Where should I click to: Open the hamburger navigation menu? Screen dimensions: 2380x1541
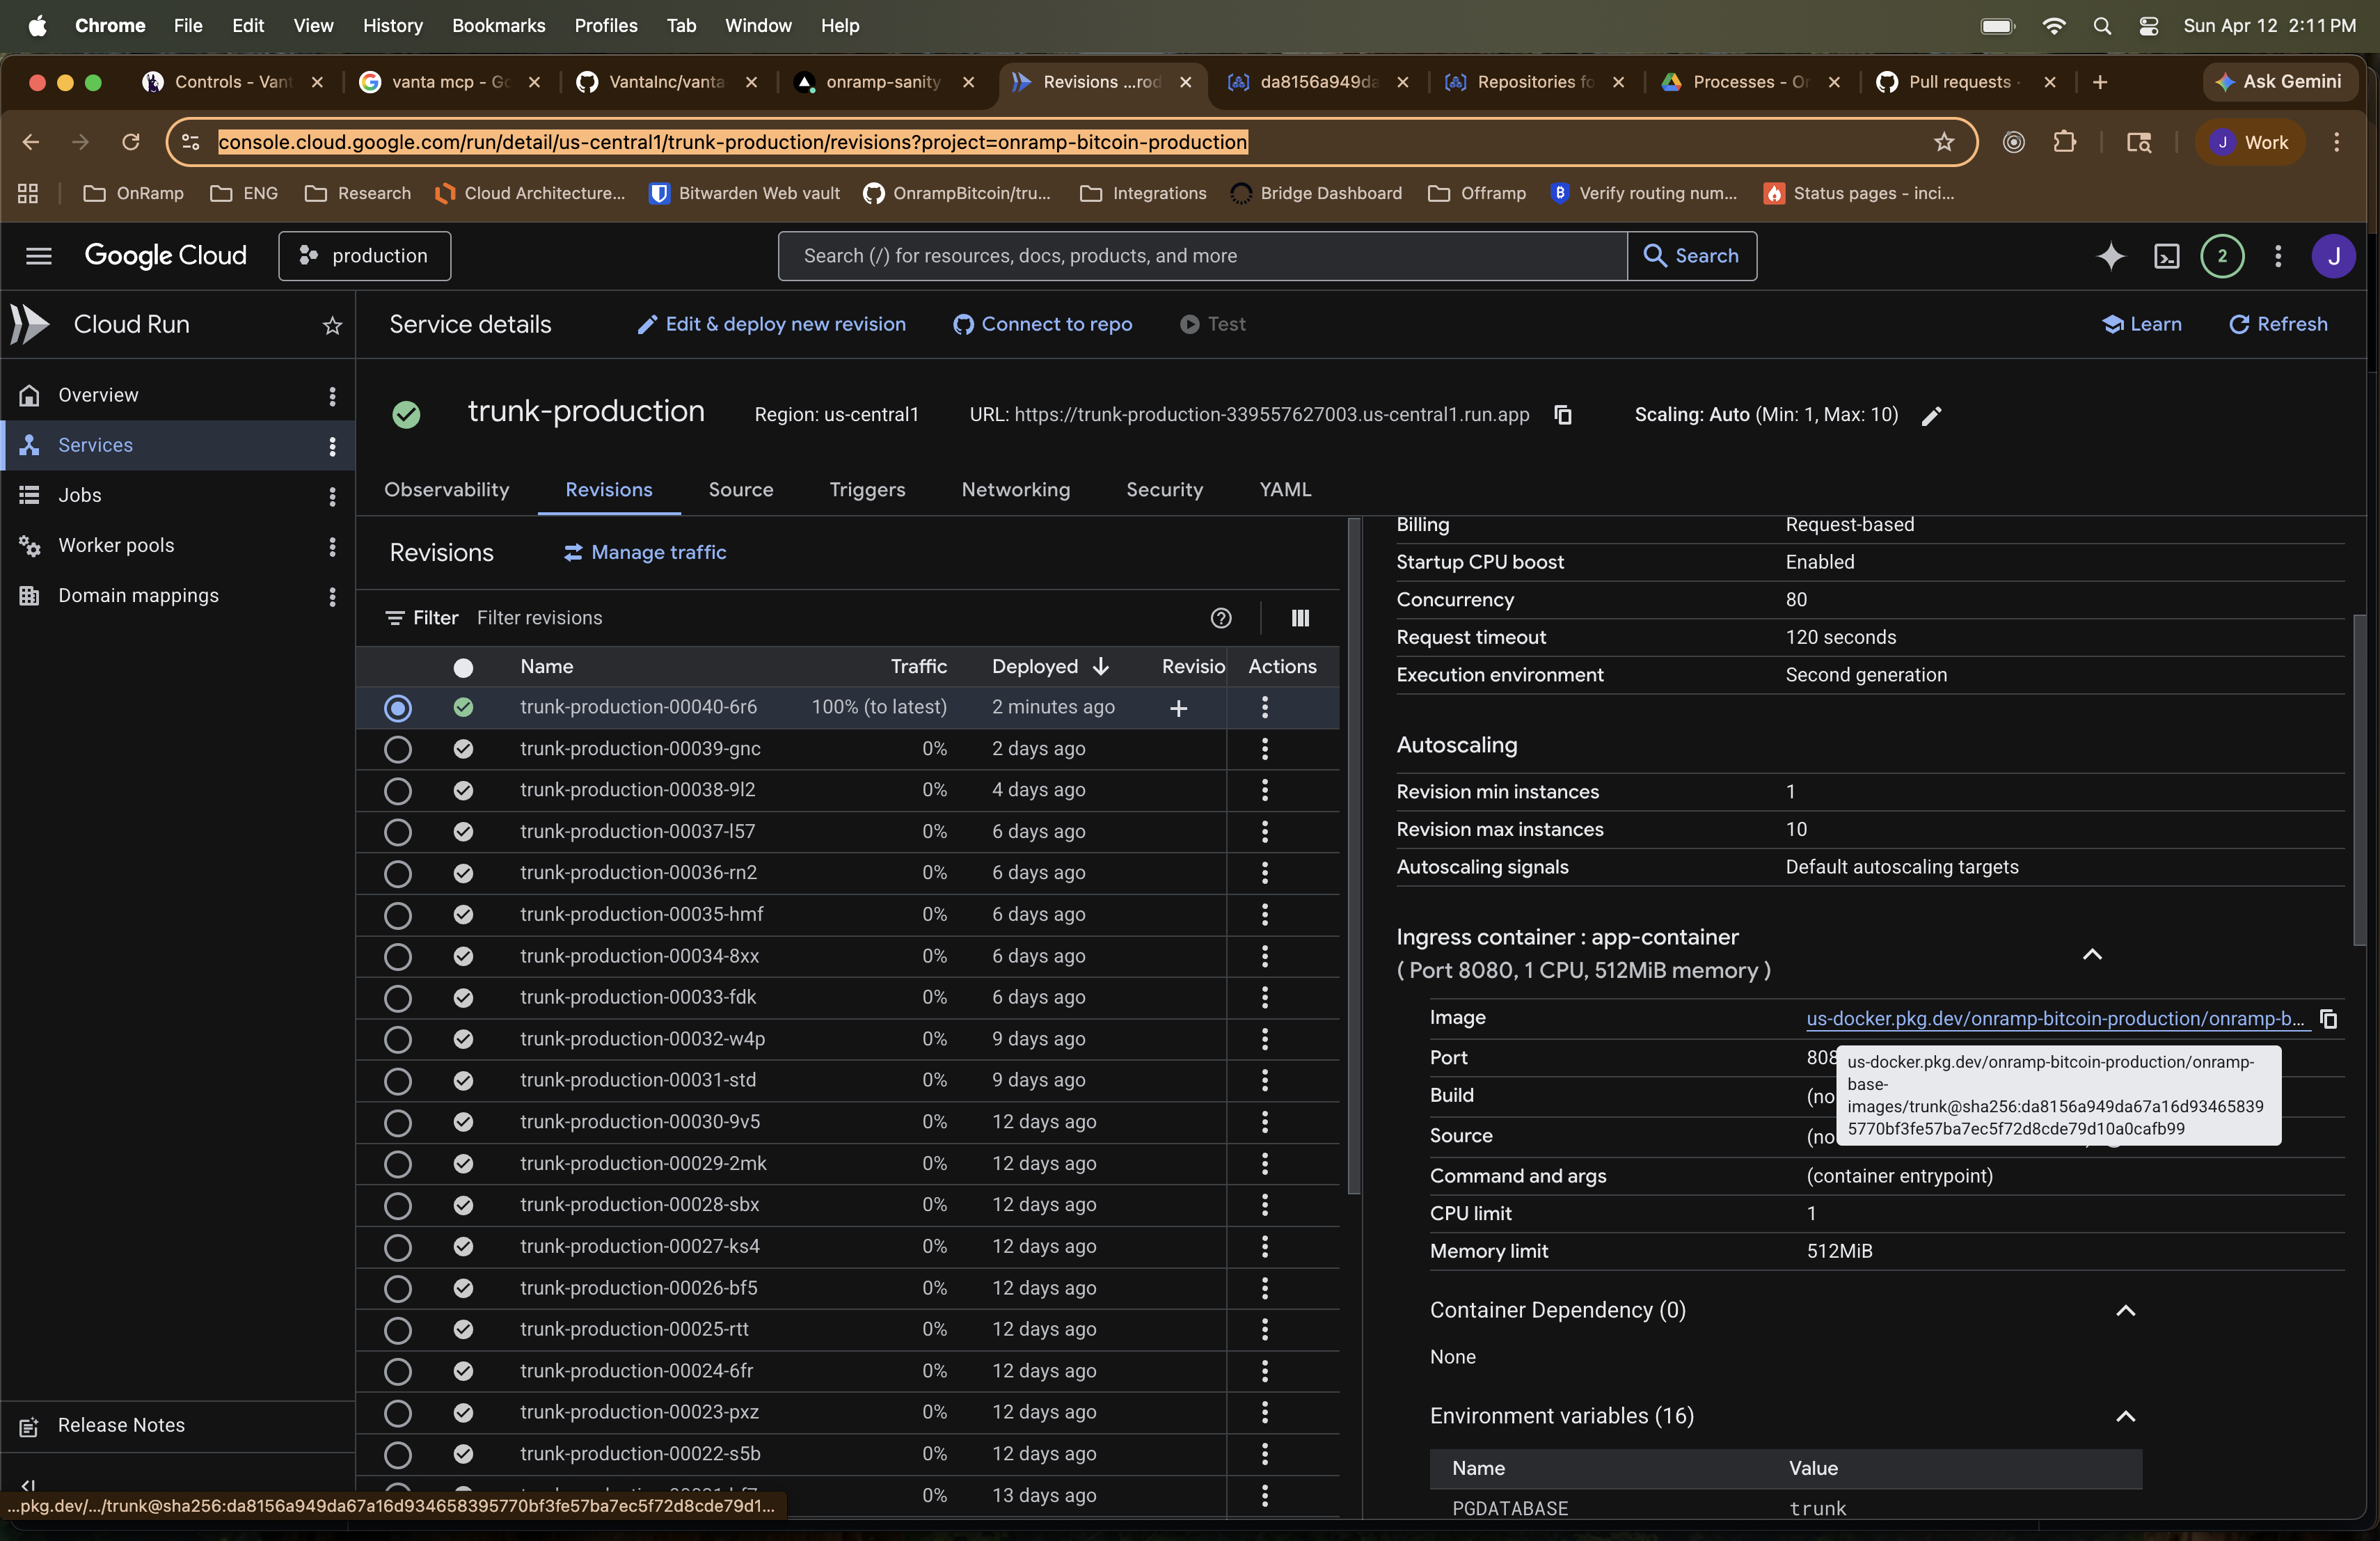click(38, 256)
